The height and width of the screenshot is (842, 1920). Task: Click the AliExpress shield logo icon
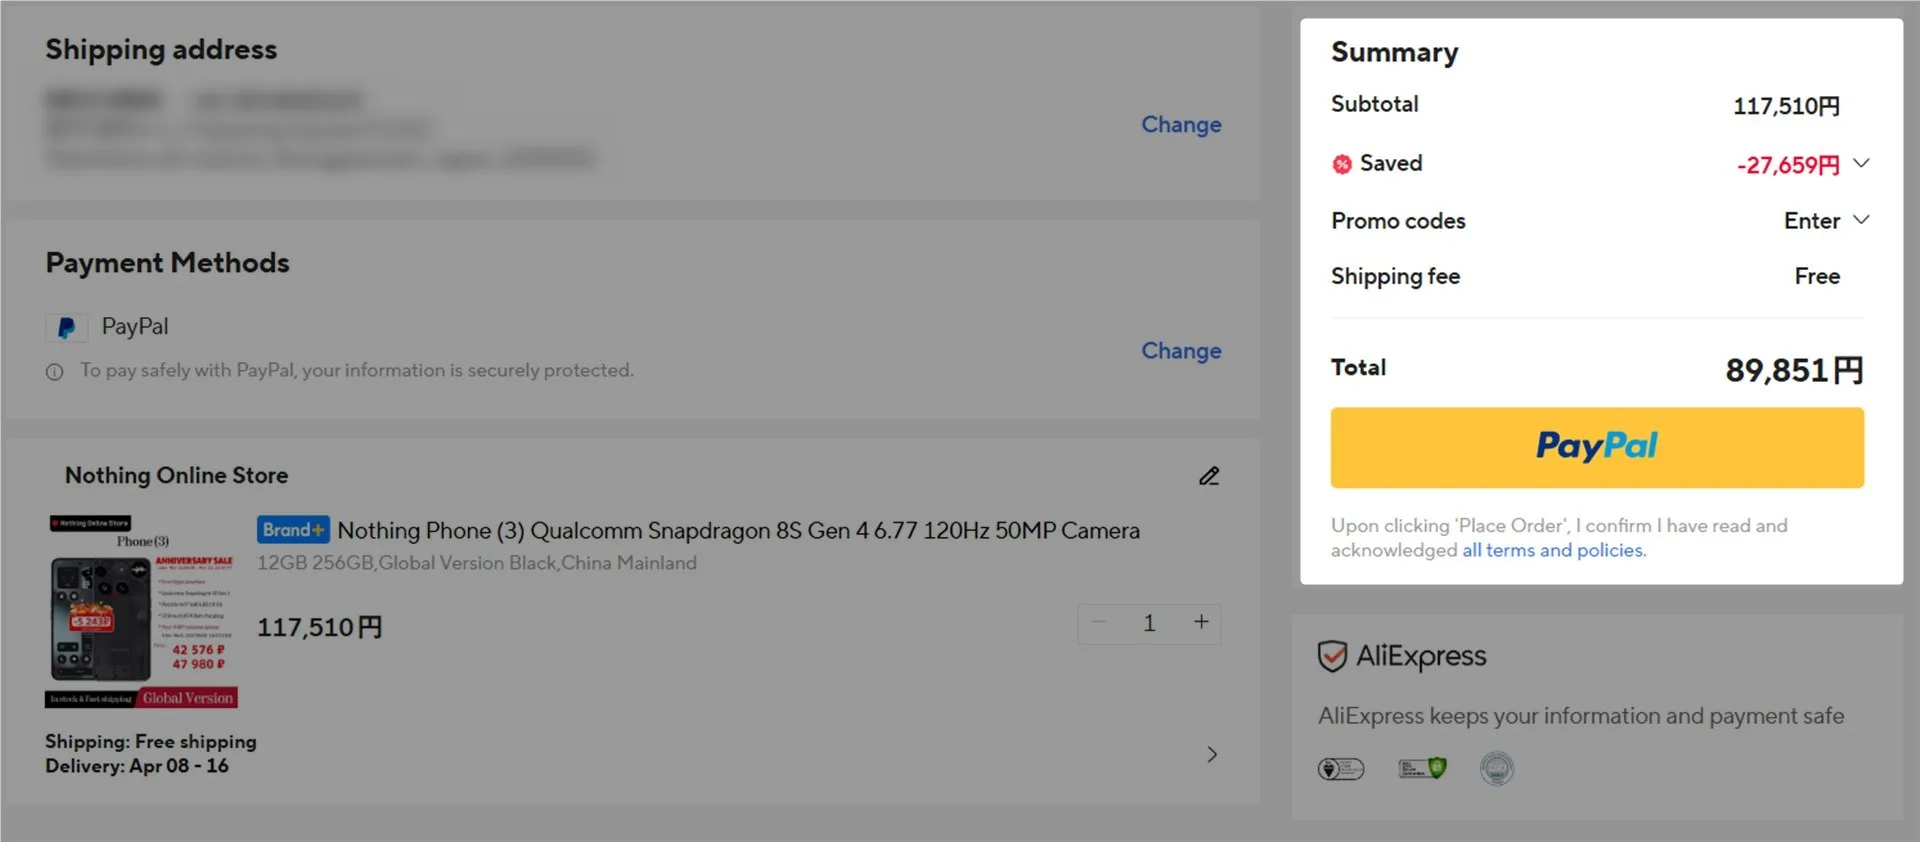1332,656
